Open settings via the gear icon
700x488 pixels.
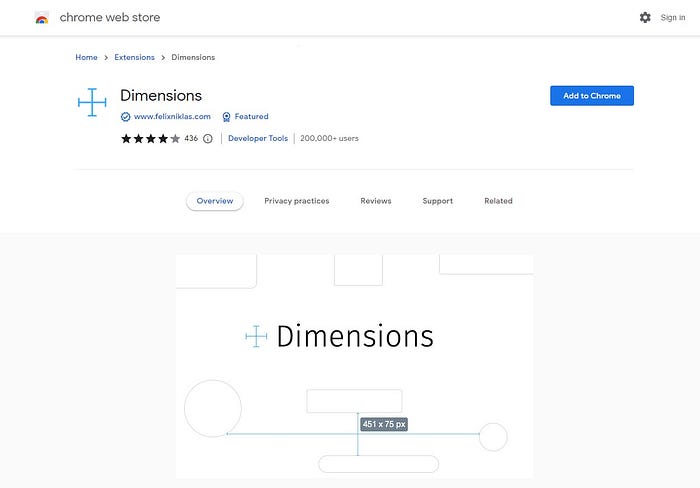pos(645,17)
